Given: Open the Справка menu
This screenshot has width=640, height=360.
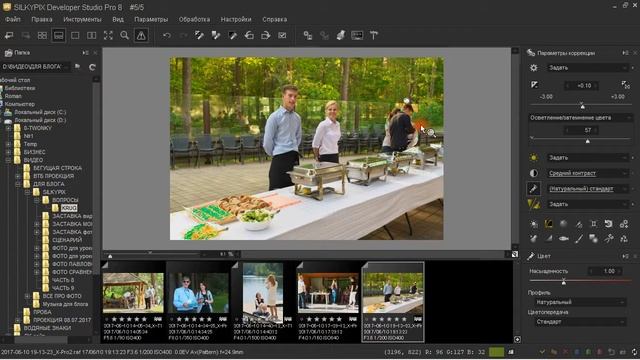Looking at the screenshot, I should (274, 19).
